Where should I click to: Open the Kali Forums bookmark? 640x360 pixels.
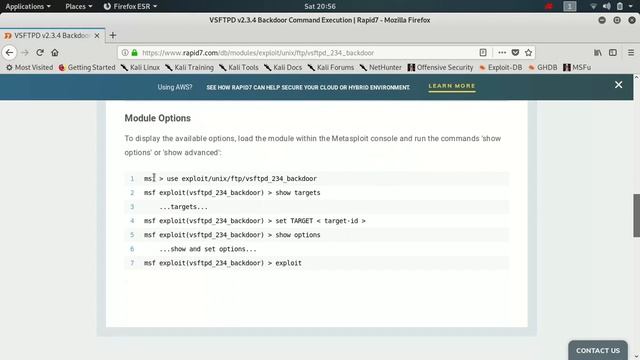click(x=331, y=67)
